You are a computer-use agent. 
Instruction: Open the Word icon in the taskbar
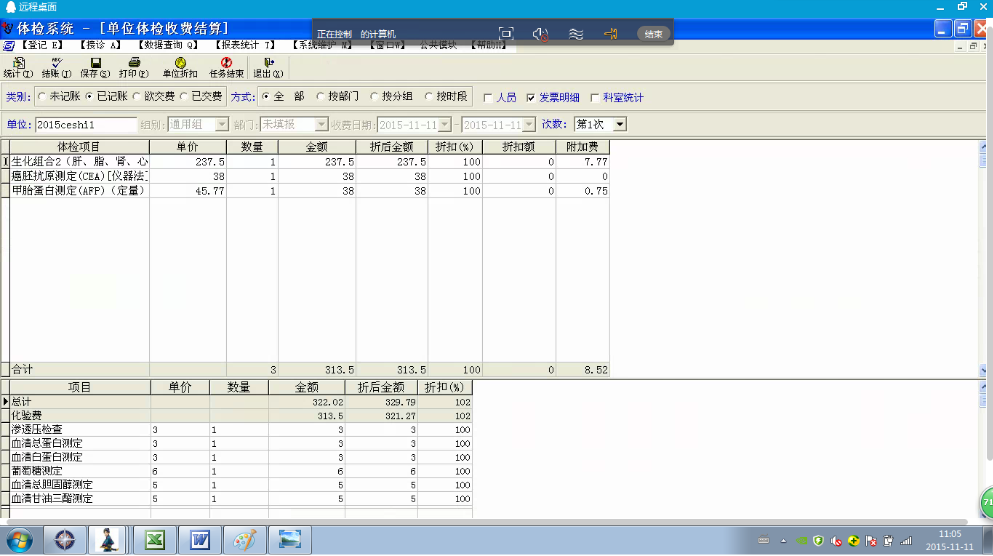click(x=199, y=540)
